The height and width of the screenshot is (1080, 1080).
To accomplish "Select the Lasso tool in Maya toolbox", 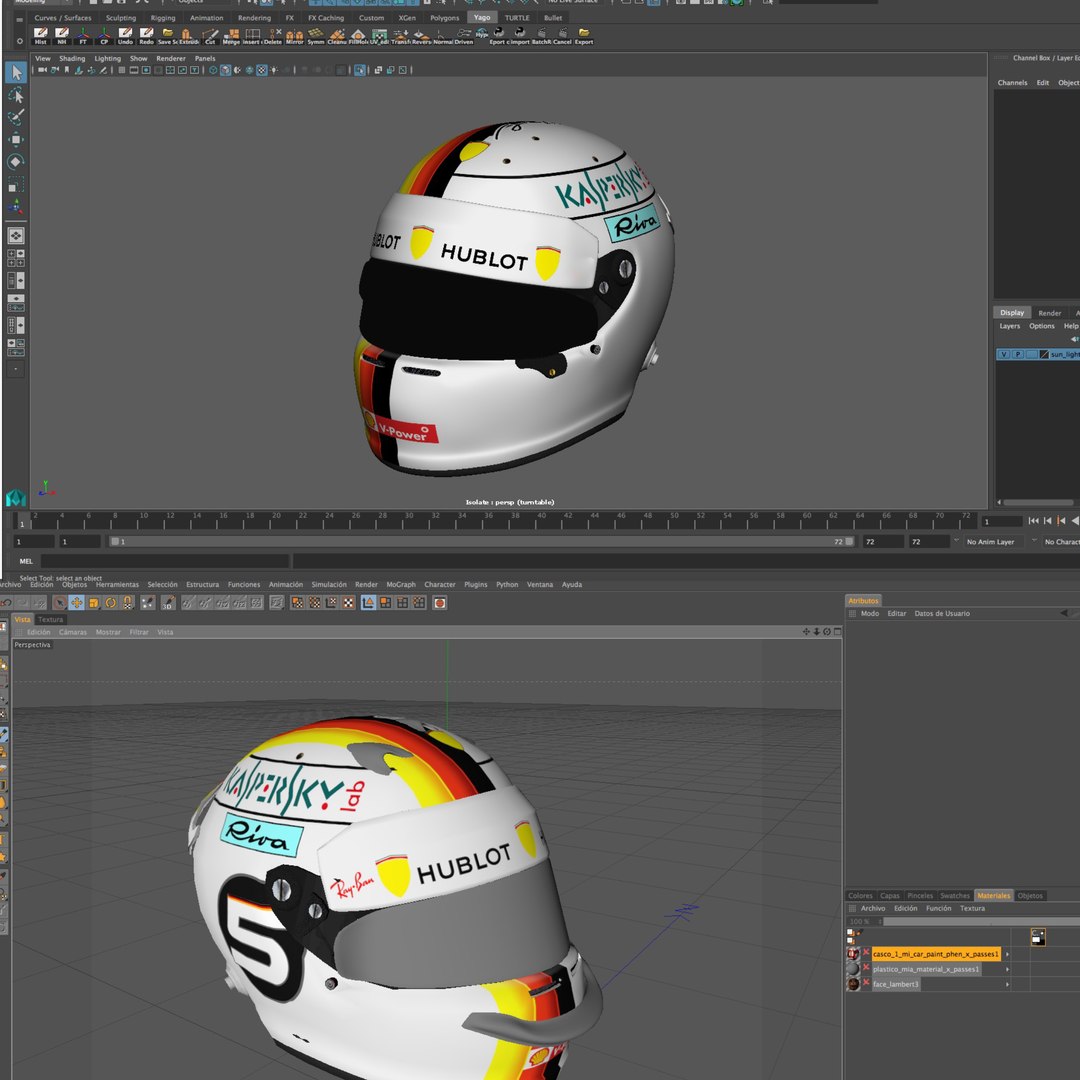I will click(x=16, y=95).
